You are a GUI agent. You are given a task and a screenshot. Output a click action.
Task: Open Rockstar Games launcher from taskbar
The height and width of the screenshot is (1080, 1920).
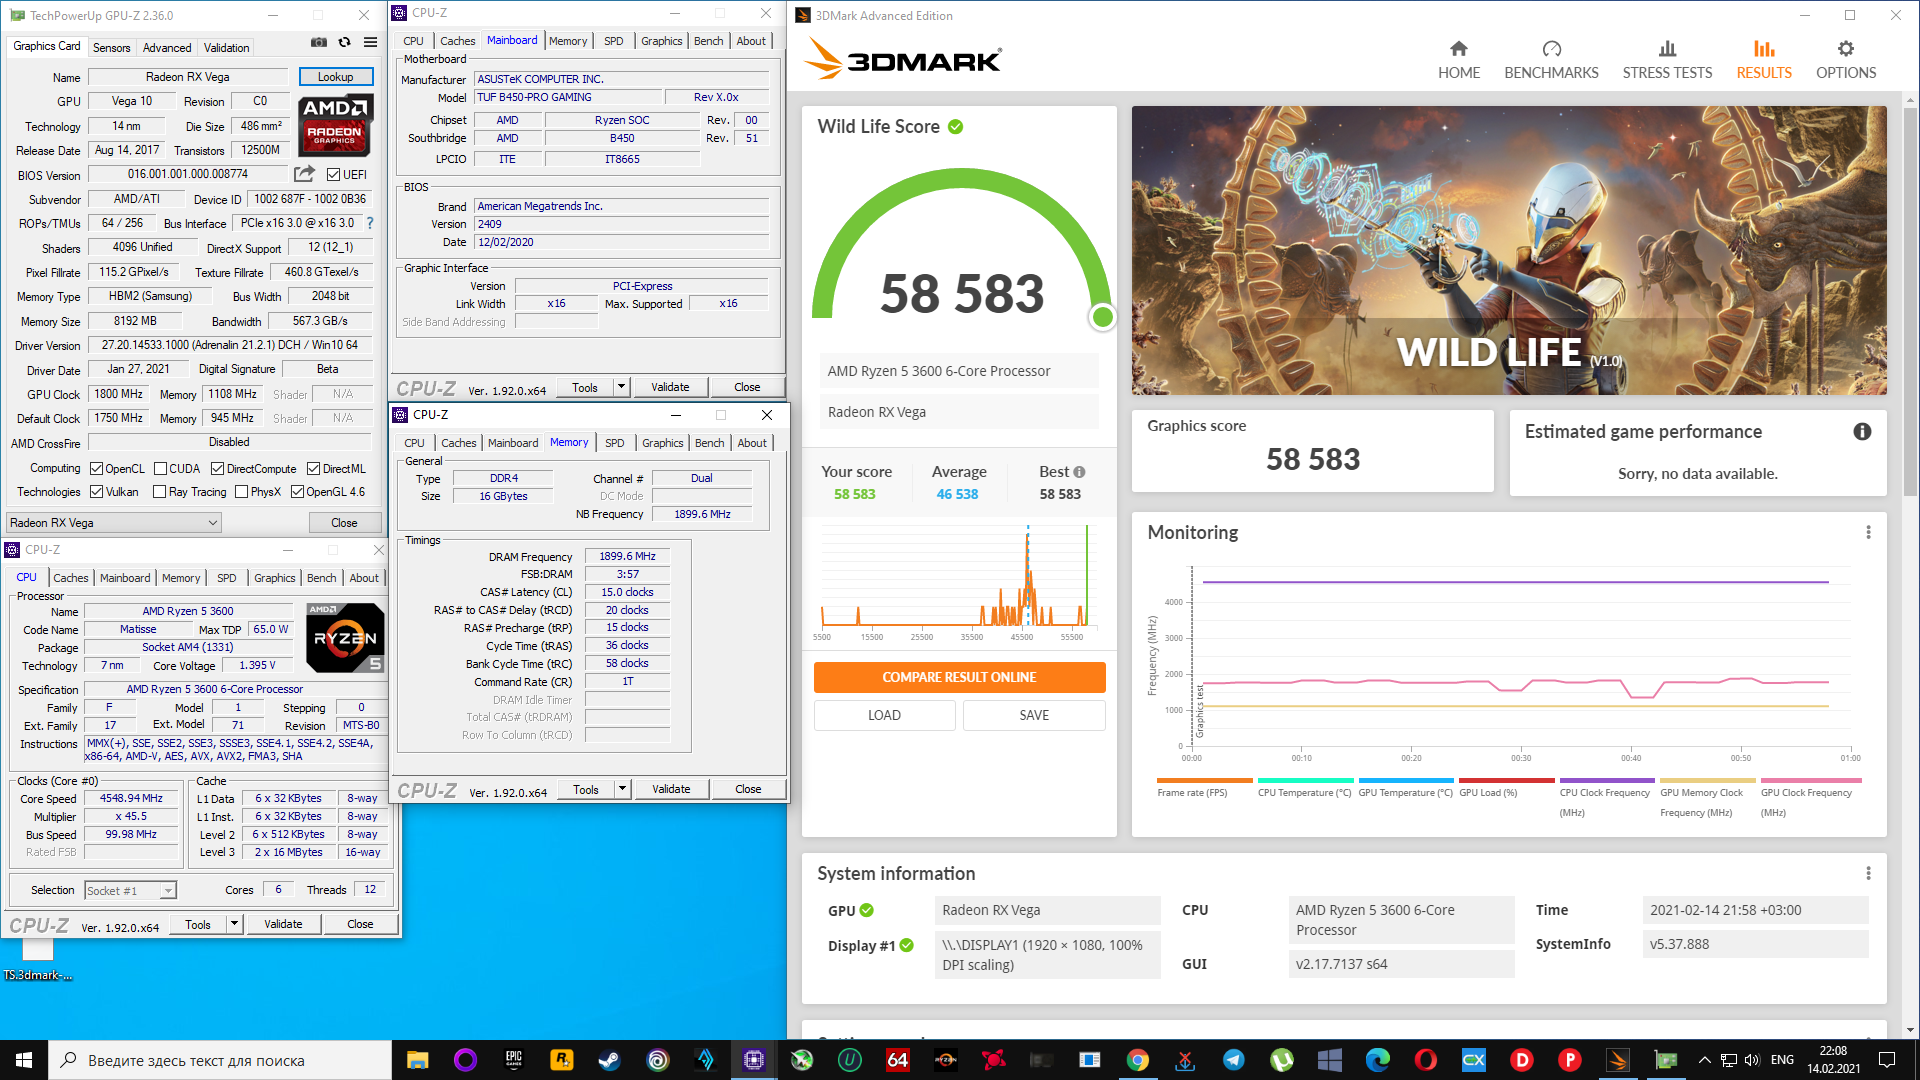tap(561, 1060)
